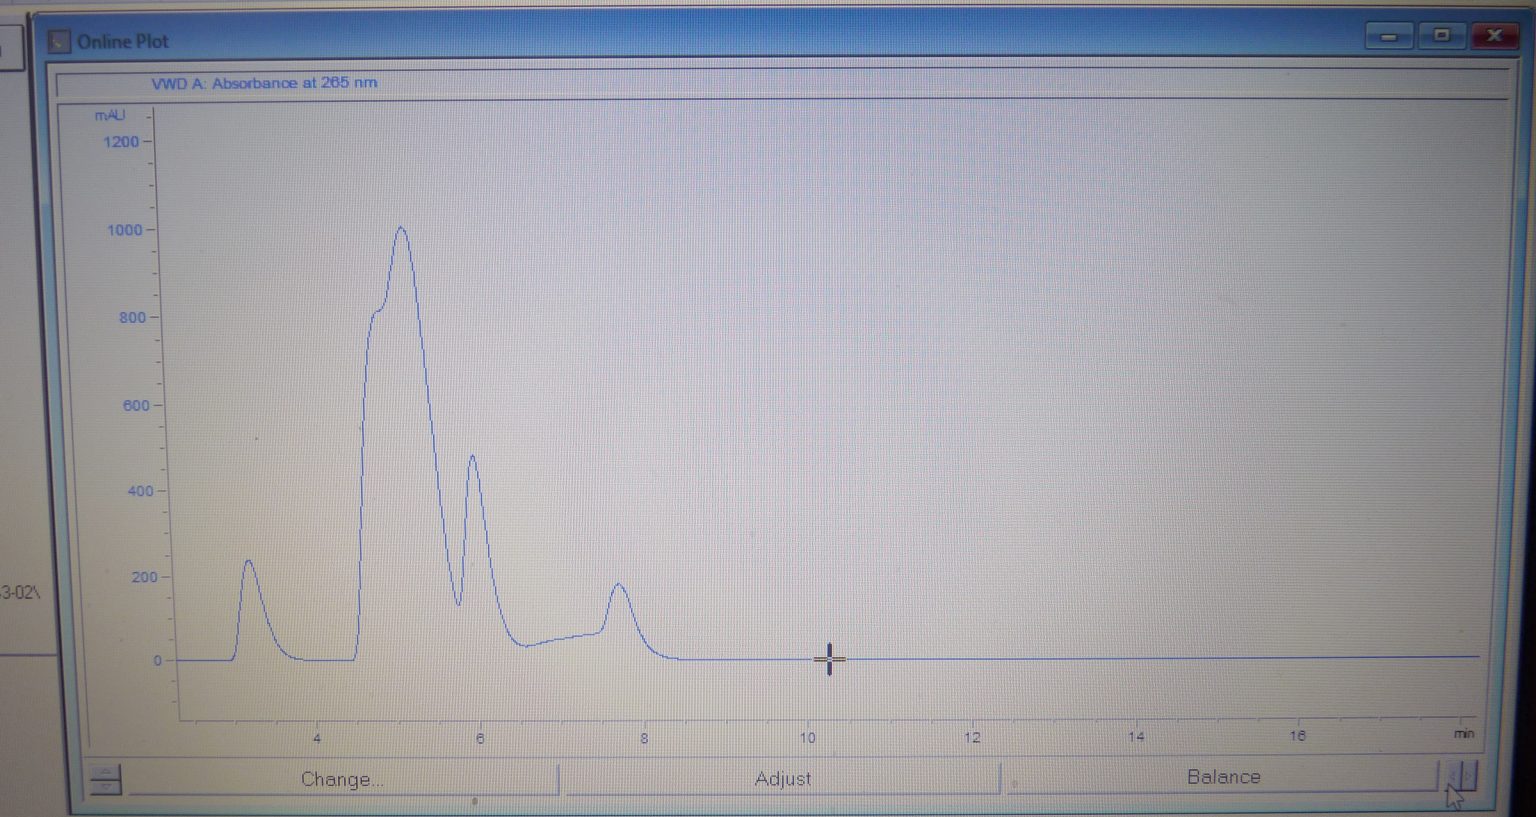Select the VWD A: Absorbance at 265 nm header

[x=263, y=83]
